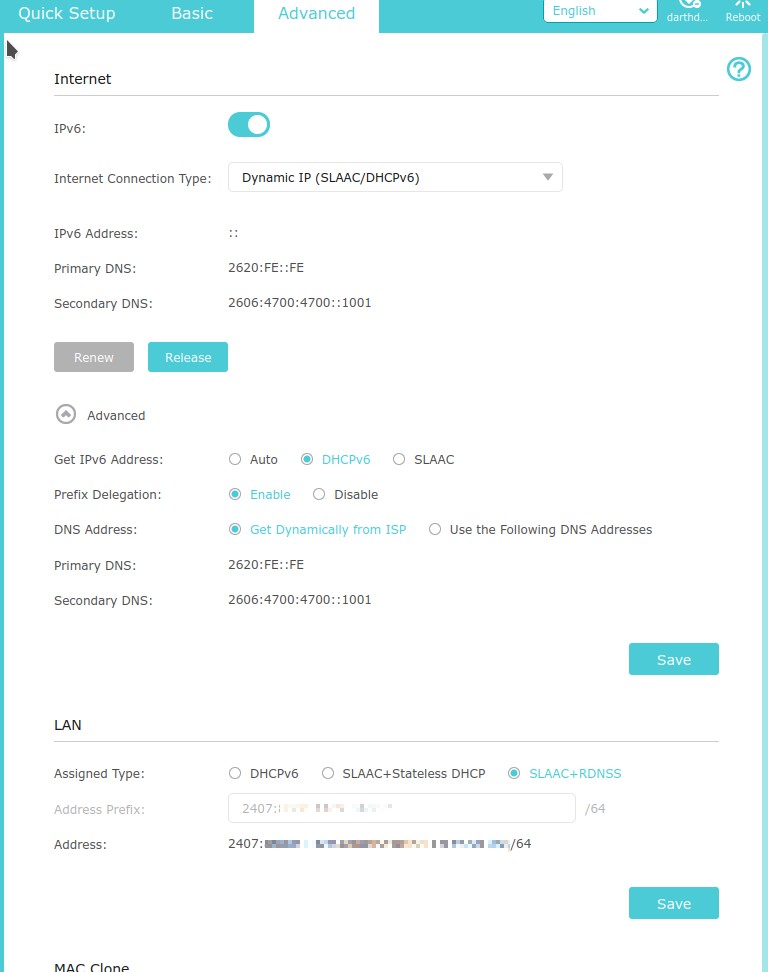Click the help question mark icon
Image resolution: width=768 pixels, height=972 pixels.
pyautogui.click(x=738, y=69)
